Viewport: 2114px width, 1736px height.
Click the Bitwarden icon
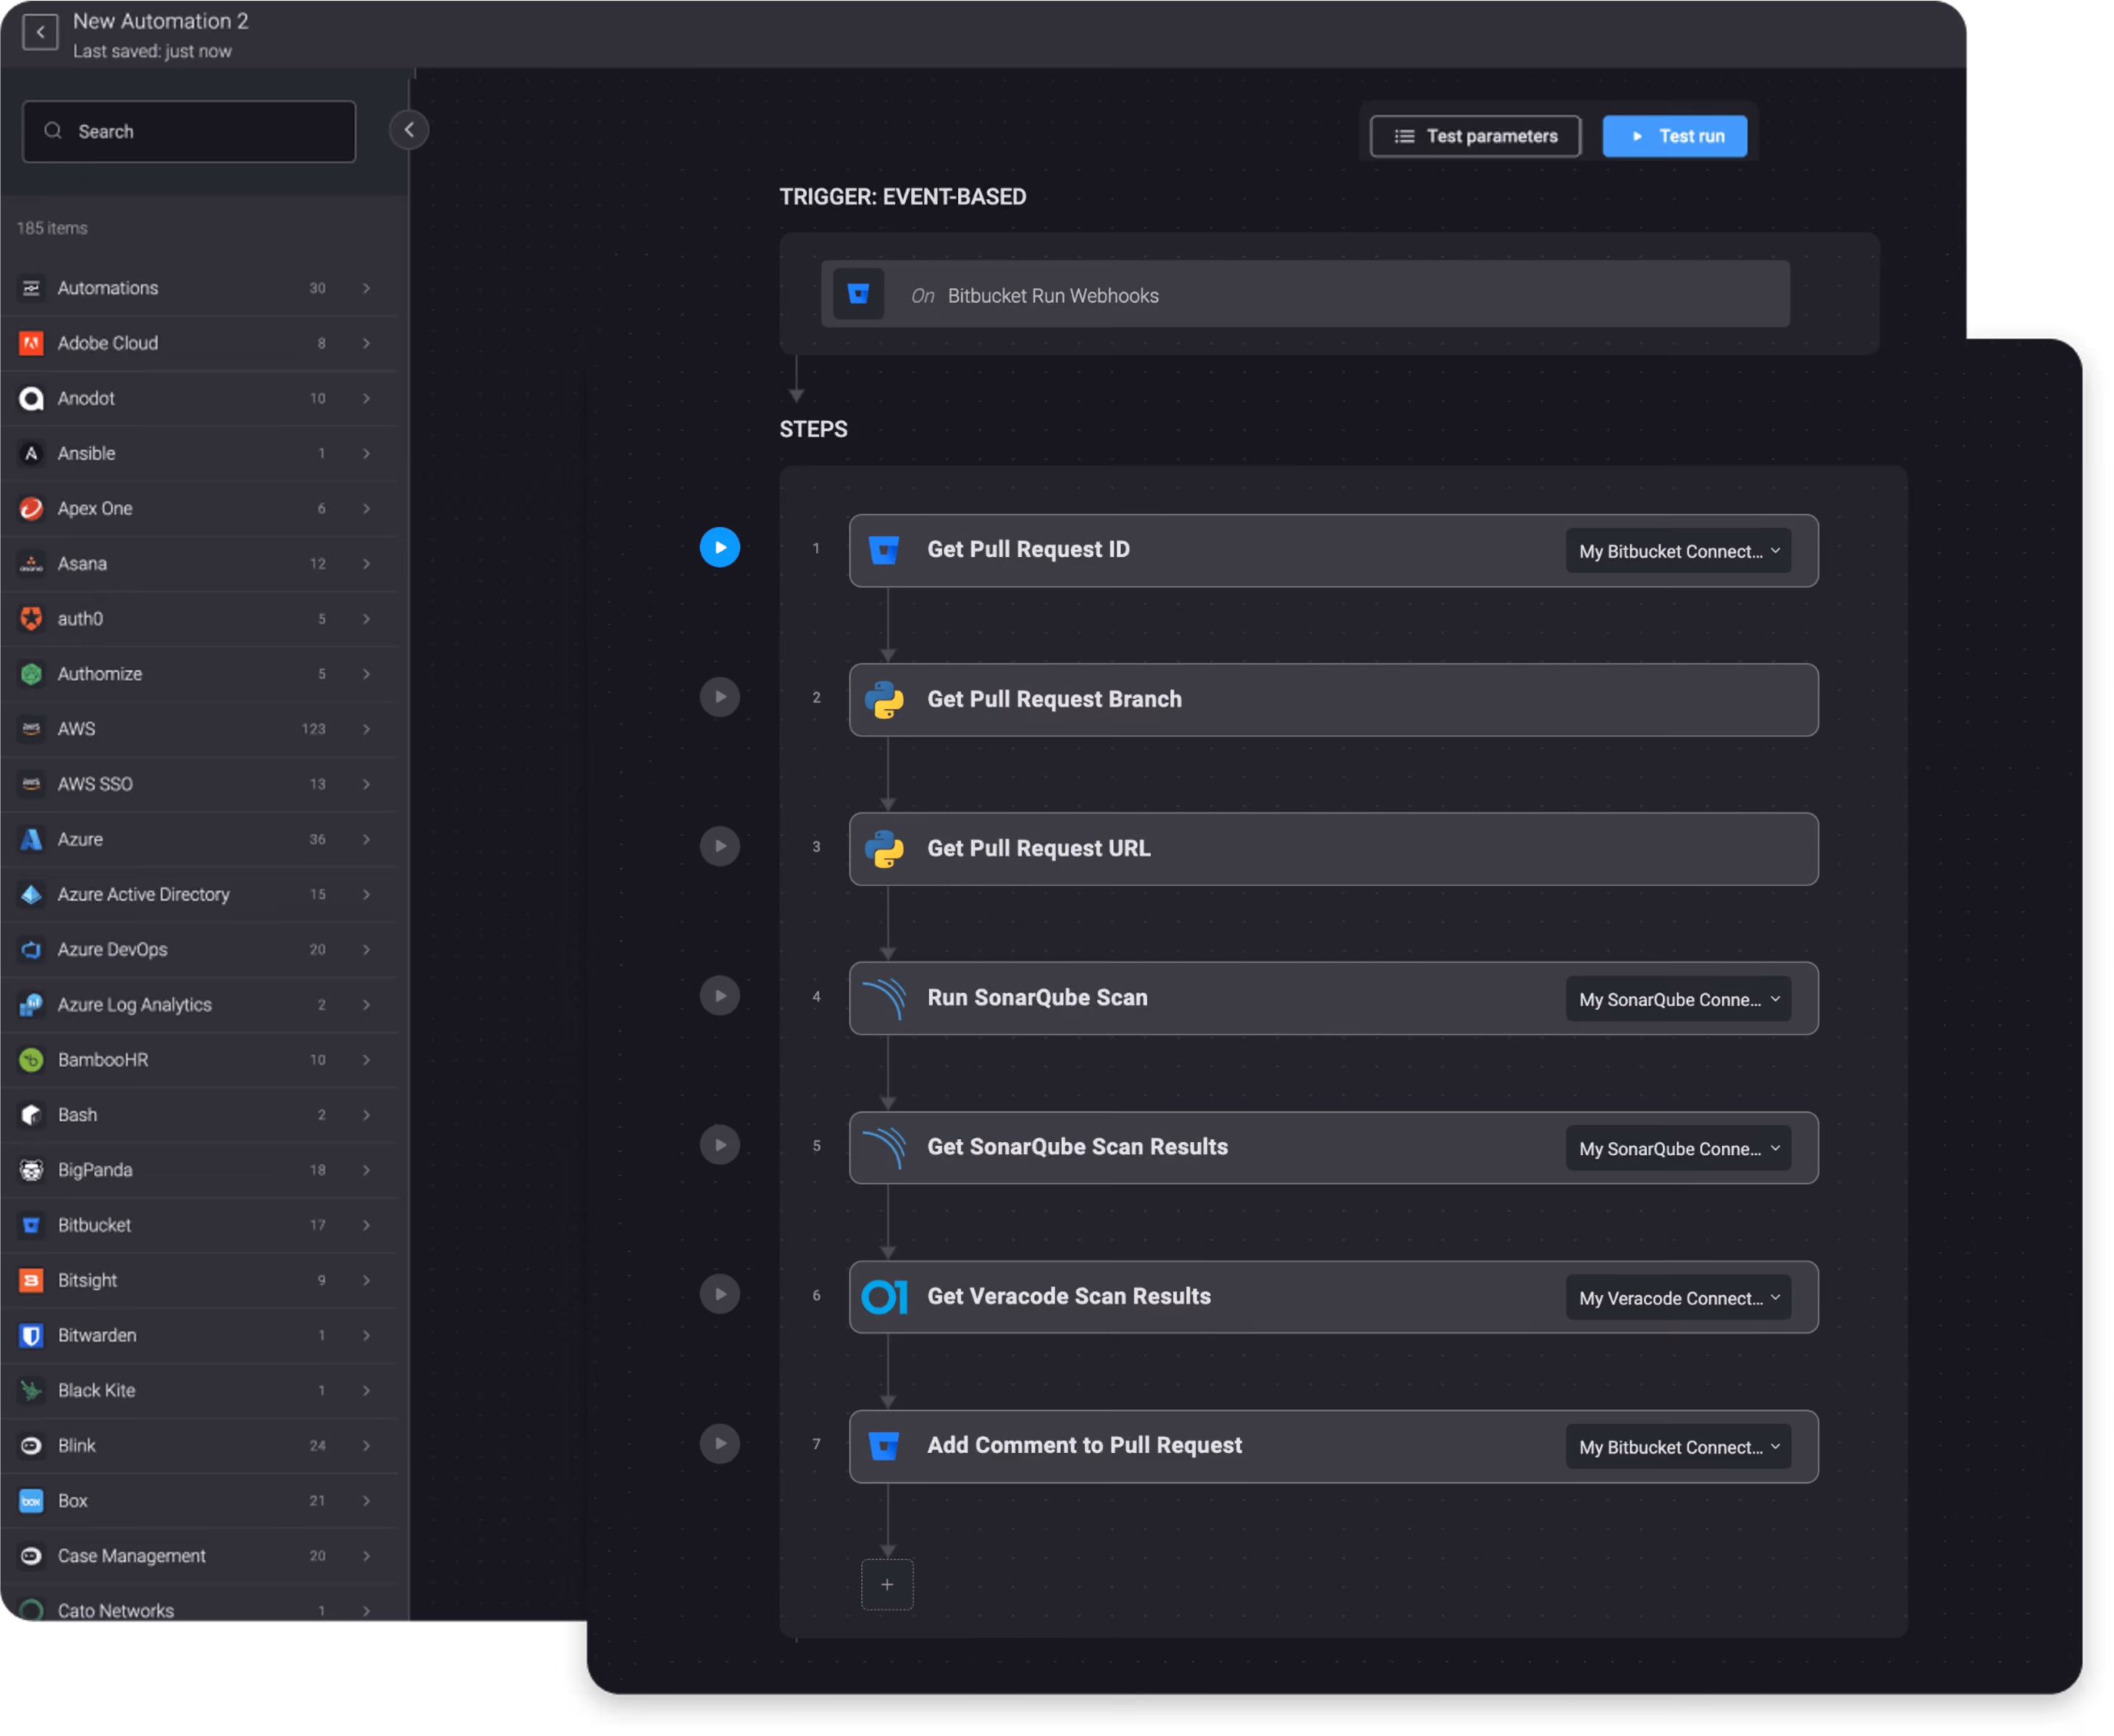[31, 1335]
